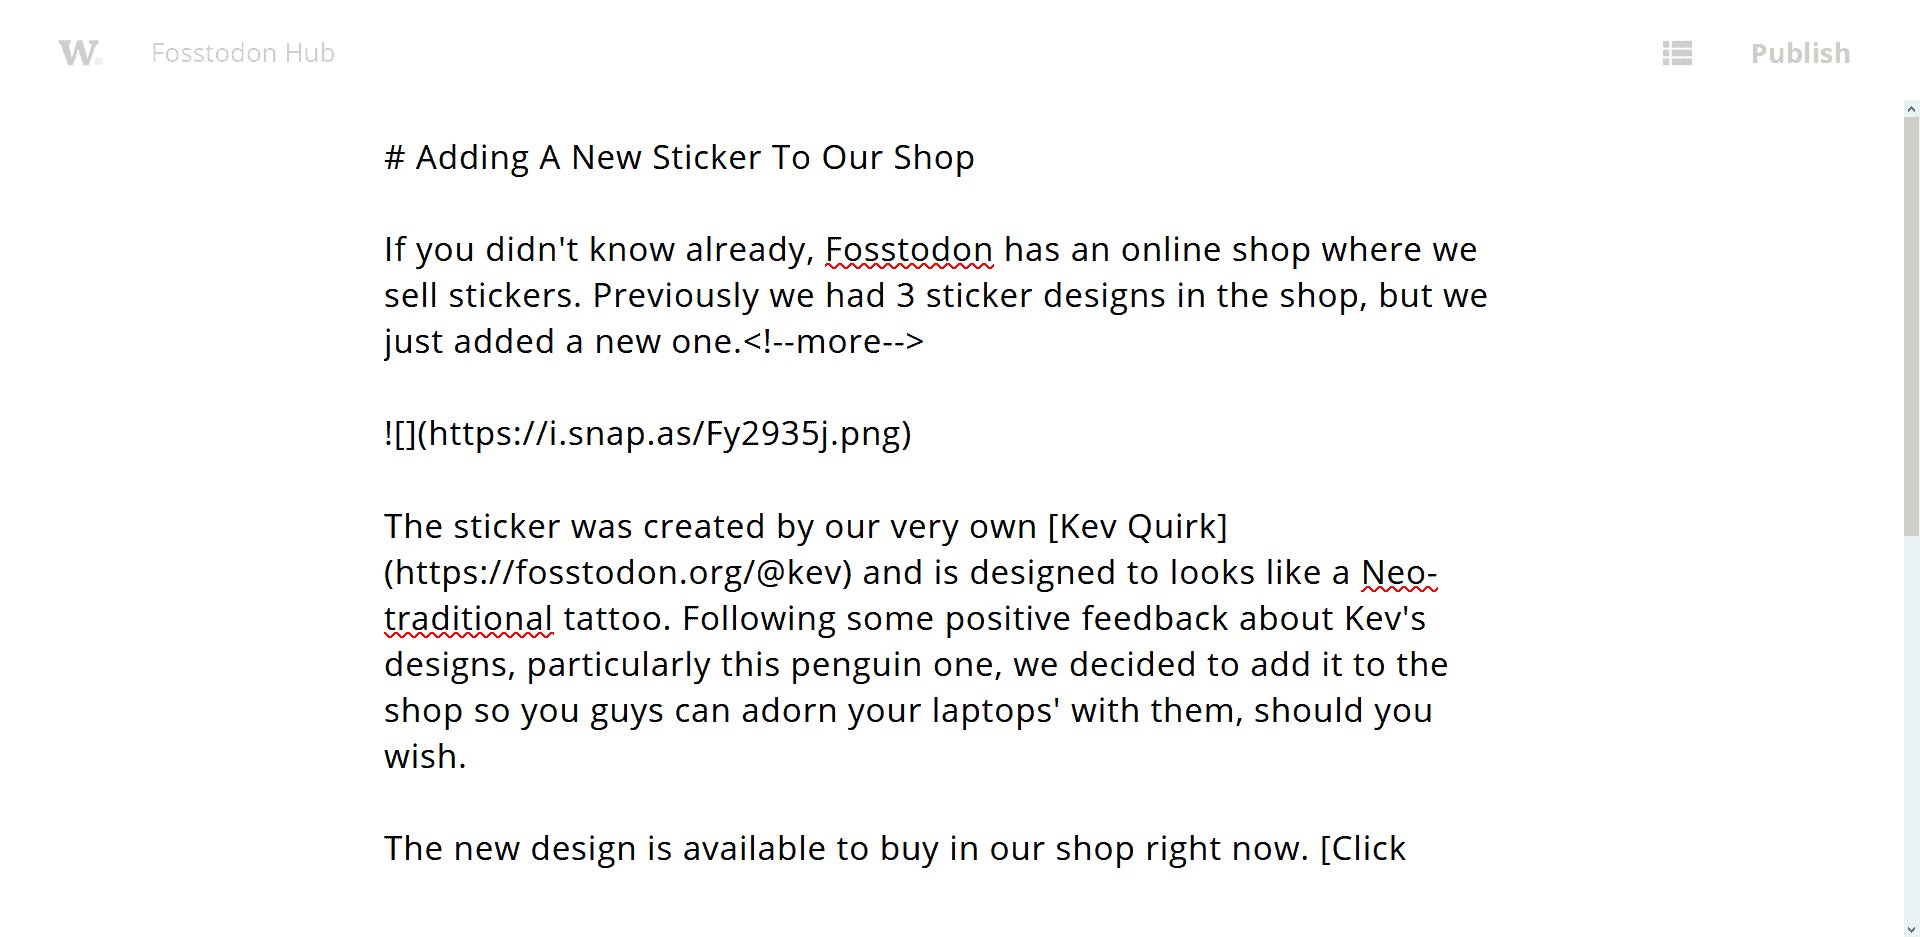1920x937 pixels.
Task: Click the [Click text on the last line
Action: (x=1363, y=849)
